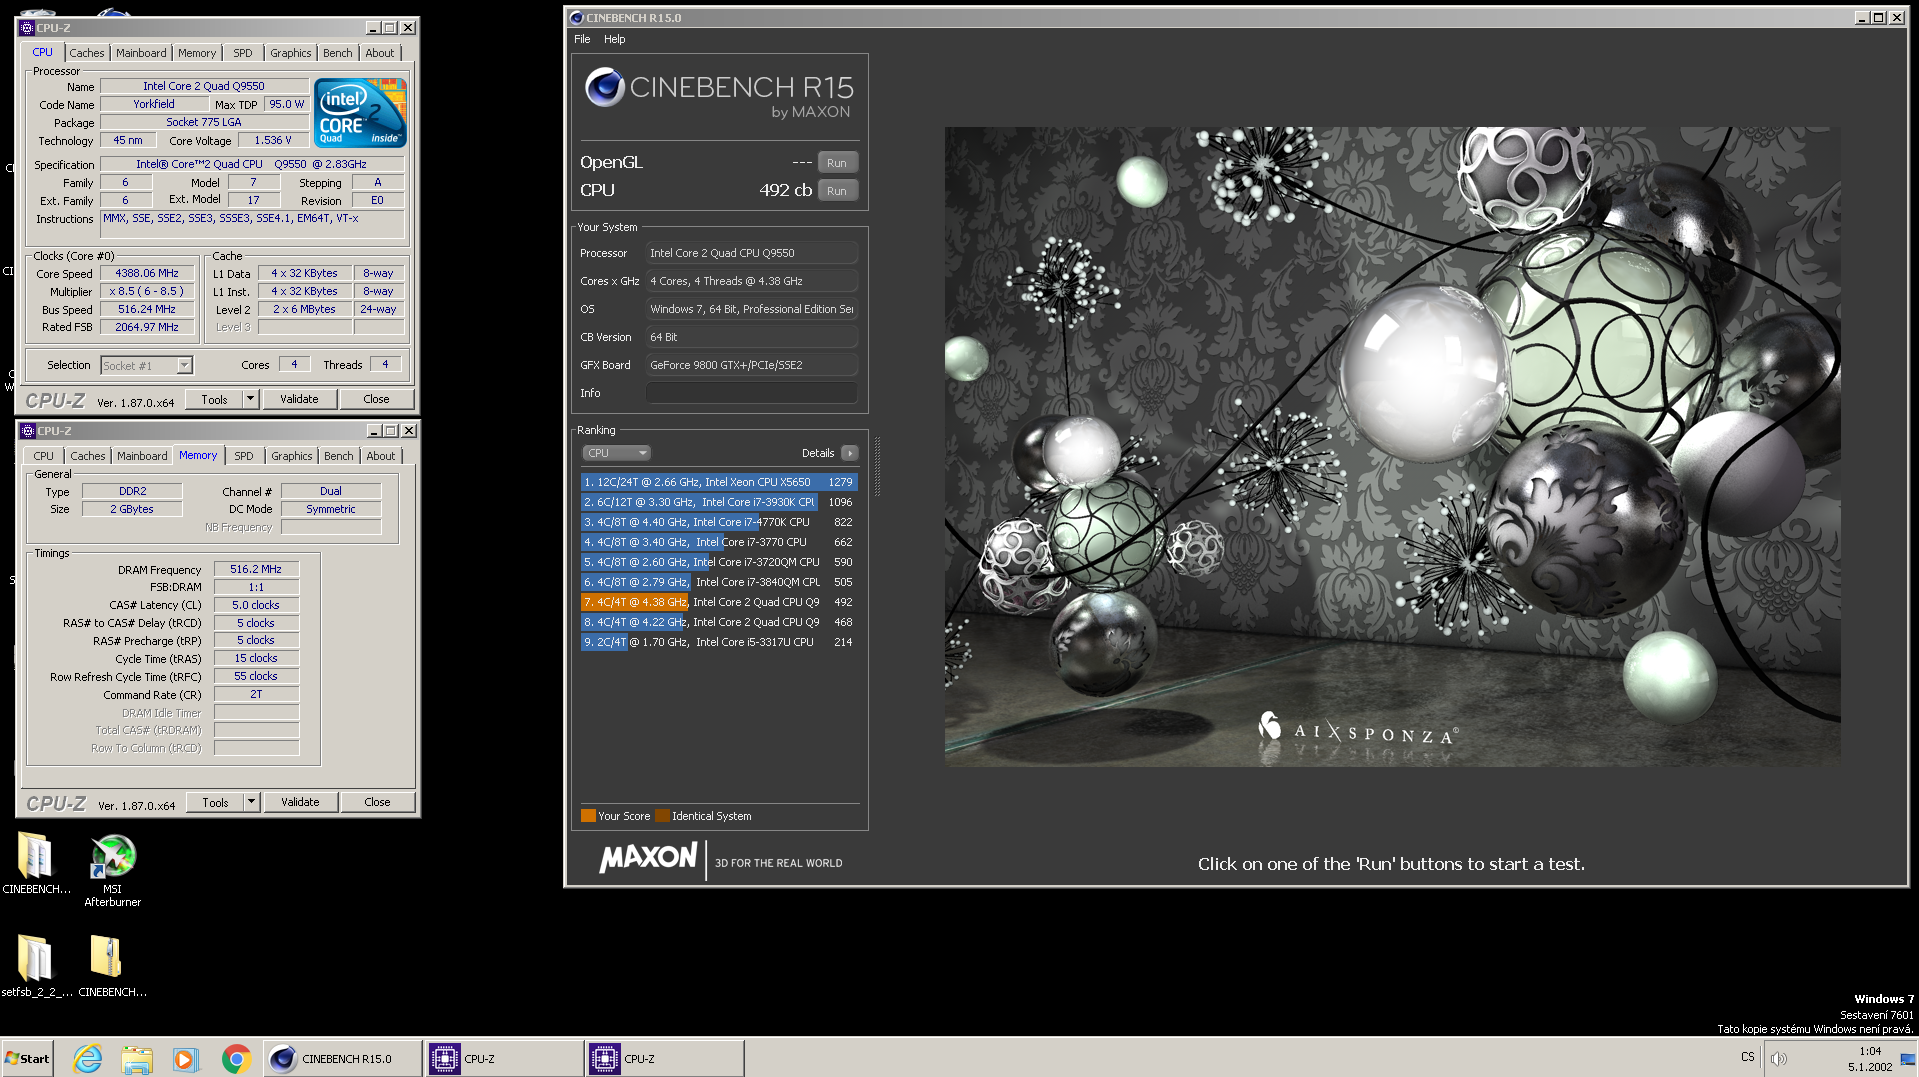Switch to Memory tab in top CPU-Z
Viewport: 1919px width, 1077px height.
tap(197, 53)
